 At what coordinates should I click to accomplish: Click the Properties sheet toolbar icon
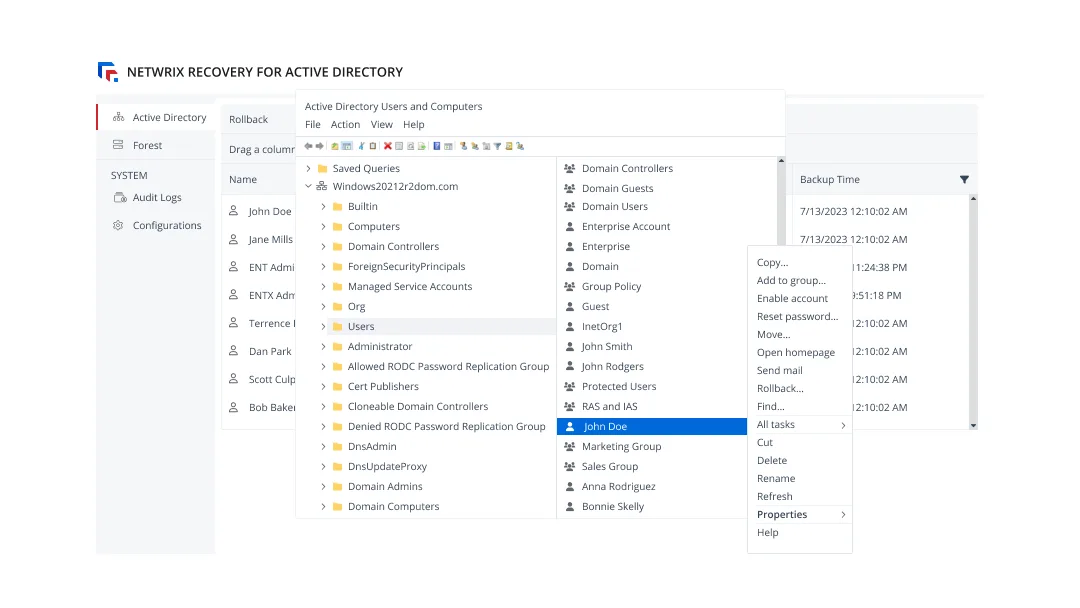coord(399,146)
